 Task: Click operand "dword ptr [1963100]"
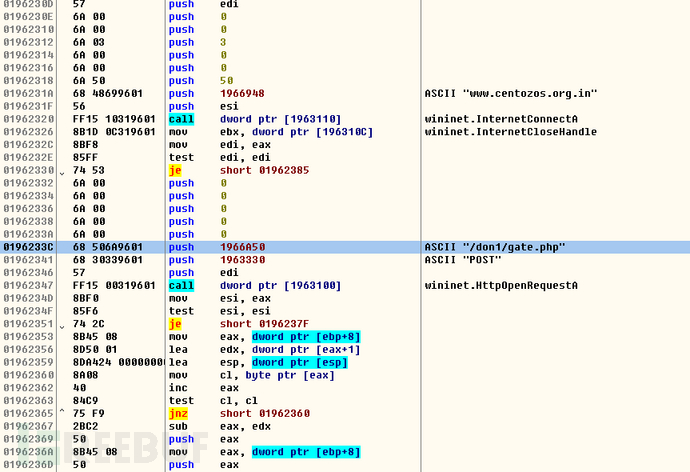pos(280,285)
